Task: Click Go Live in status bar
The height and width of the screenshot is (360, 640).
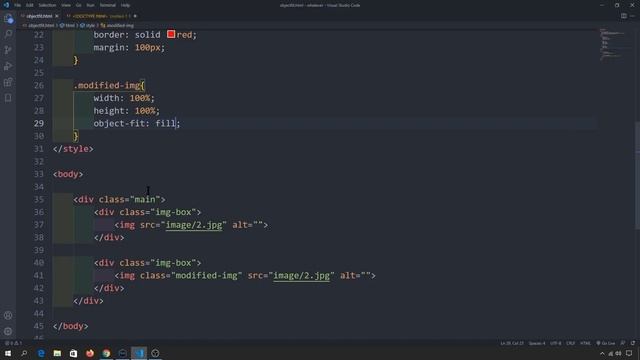Action: [605, 343]
